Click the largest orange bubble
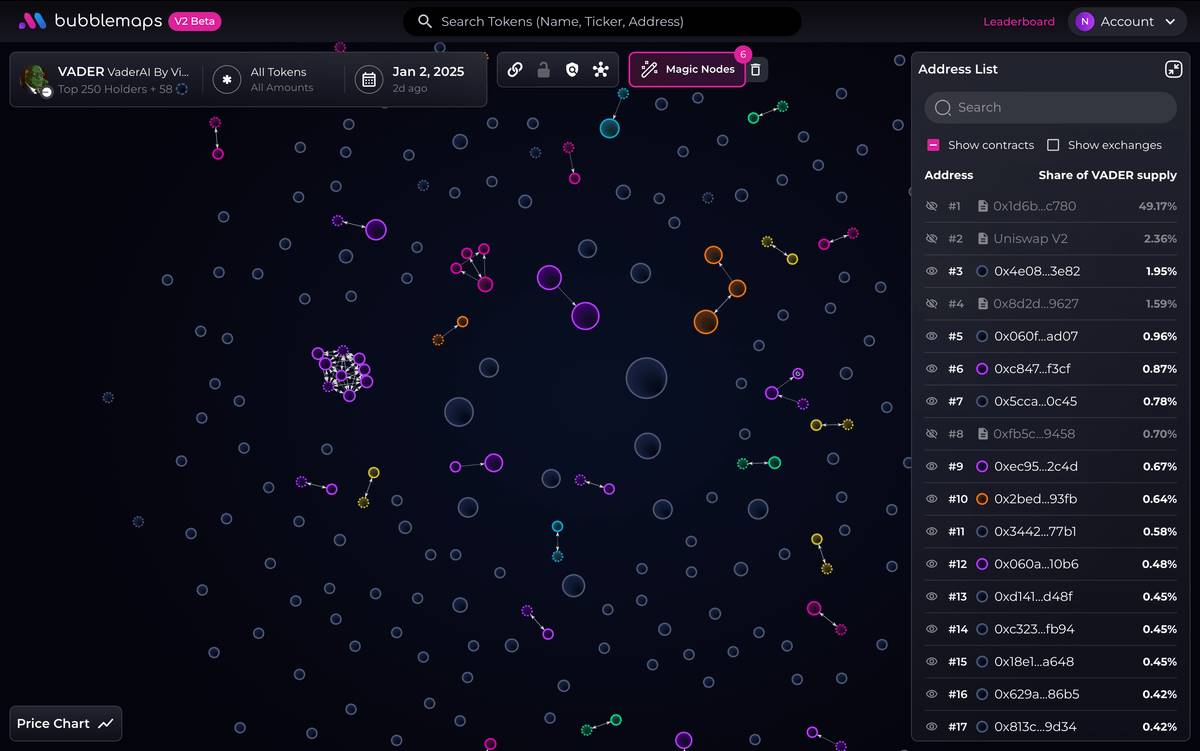This screenshot has width=1200, height=751. (706, 321)
